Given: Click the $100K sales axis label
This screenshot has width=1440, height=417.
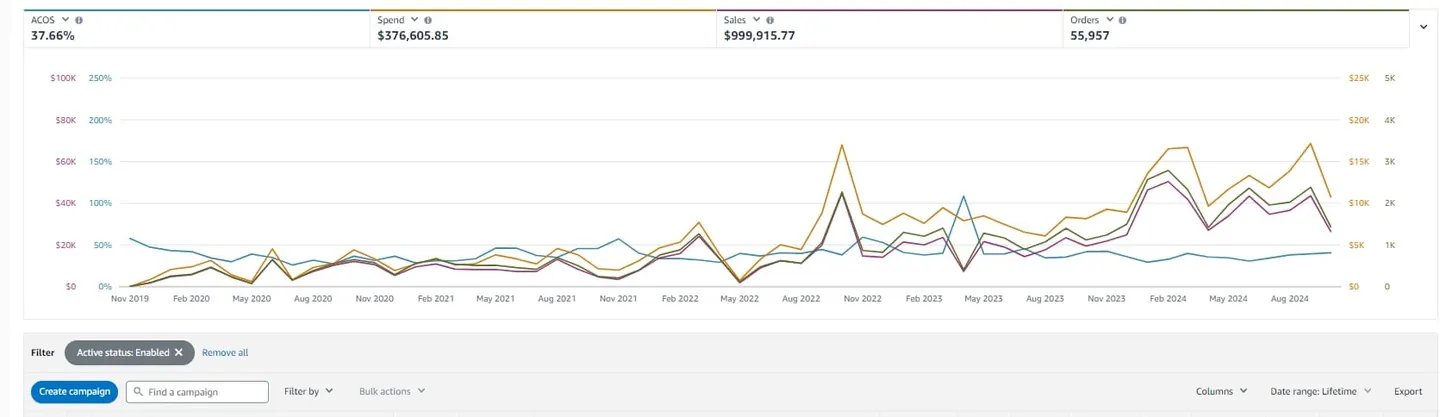Looking at the screenshot, I should 62,78.
